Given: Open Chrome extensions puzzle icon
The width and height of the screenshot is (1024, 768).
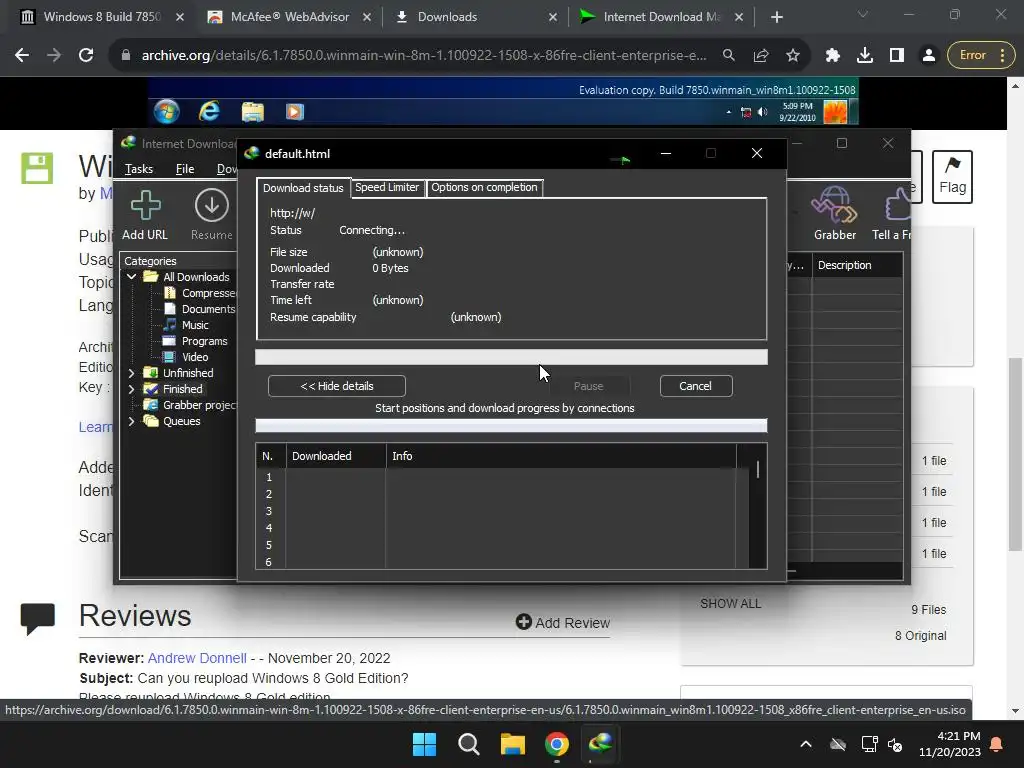Looking at the screenshot, I should [833, 56].
